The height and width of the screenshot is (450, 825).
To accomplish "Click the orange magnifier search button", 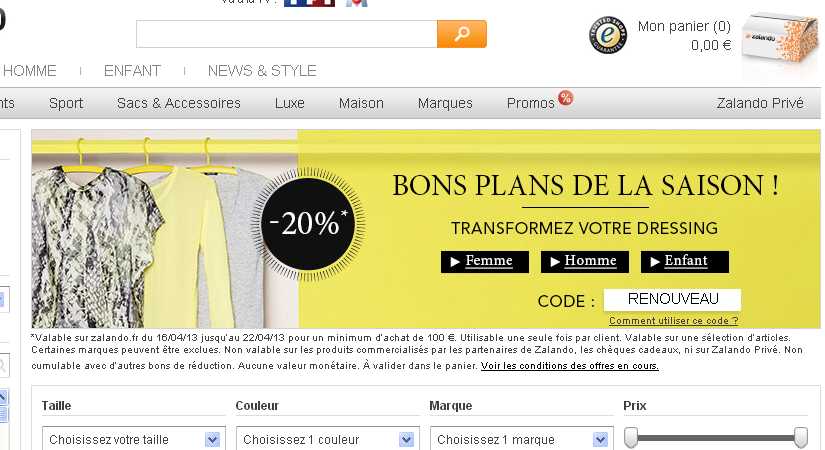I will 461,34.
